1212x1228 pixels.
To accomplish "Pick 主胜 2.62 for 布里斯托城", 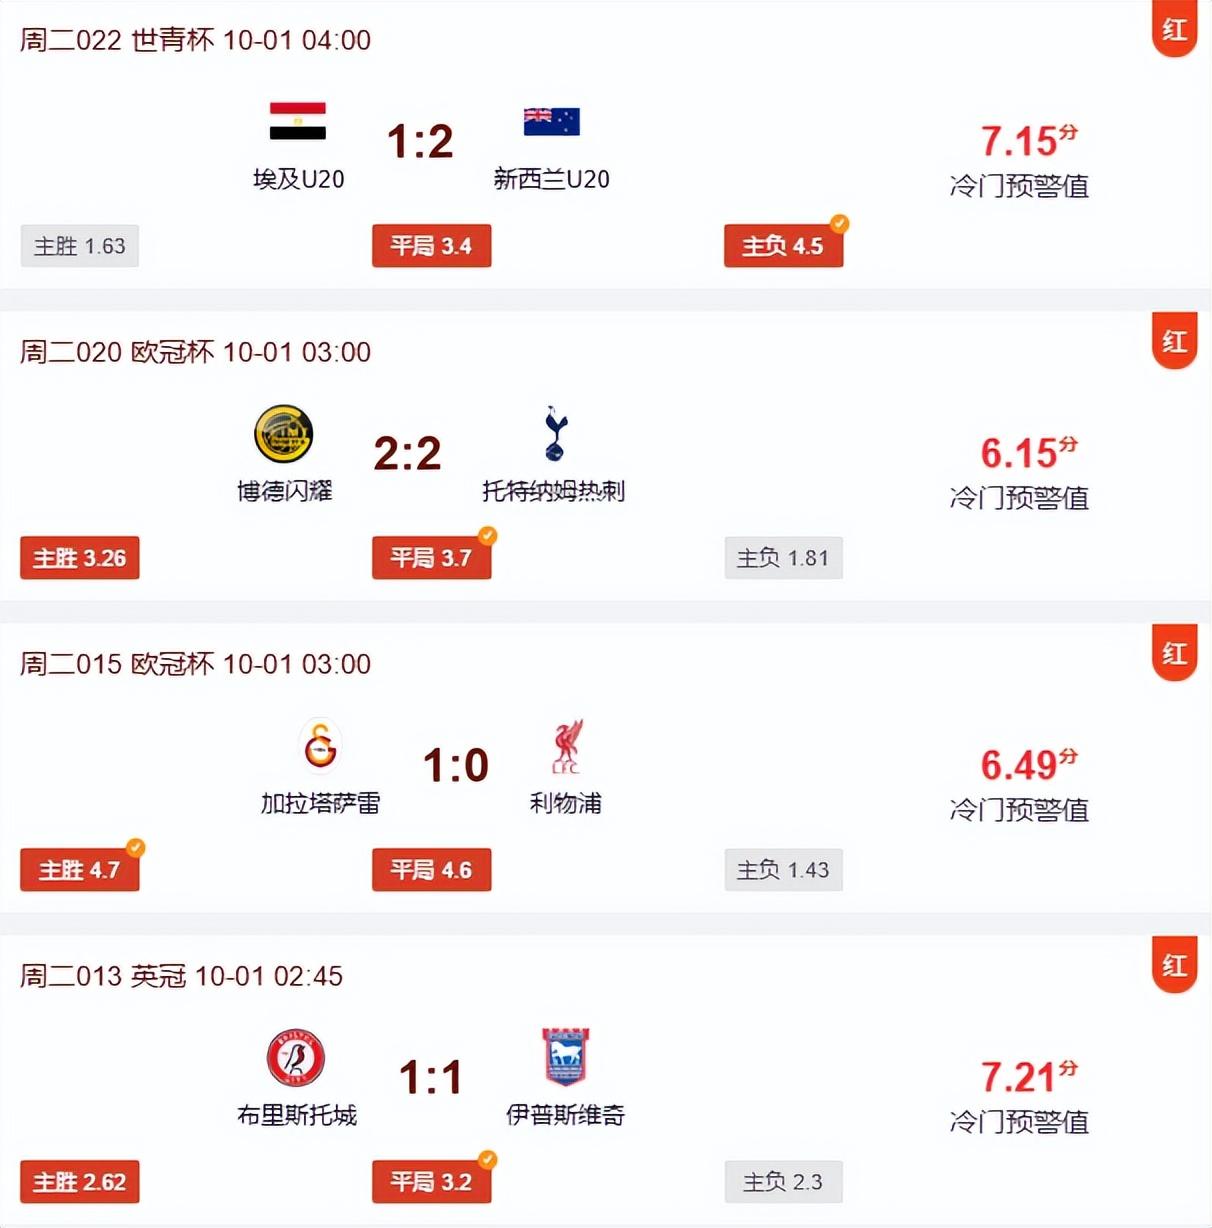I will [80, 1182].
